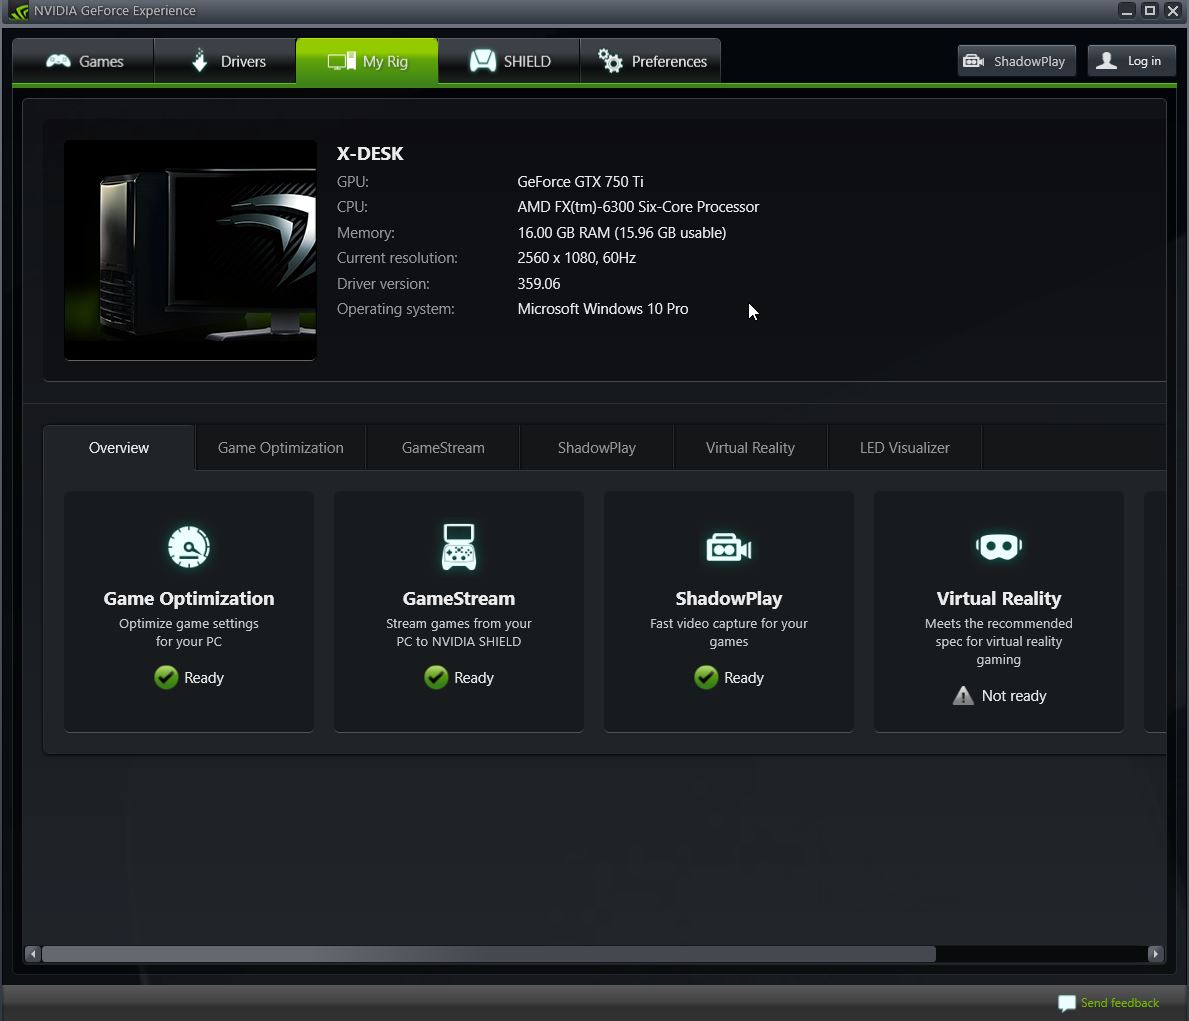Open the Game Optimization card title
The image size is (1189, 1021).
(x=189, y=598)
